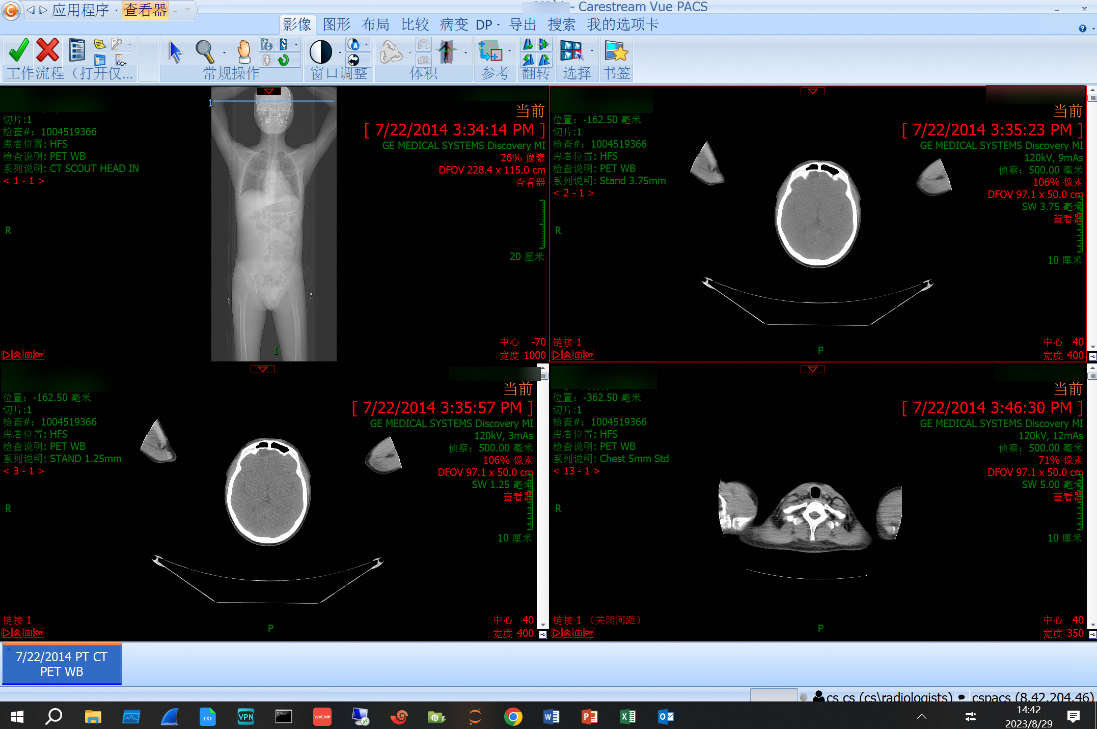The width and height of the screenshot is (1097, 729).
Task: Click the play cine icon in Chest 5mm viewport
Action: pos(557,633)
